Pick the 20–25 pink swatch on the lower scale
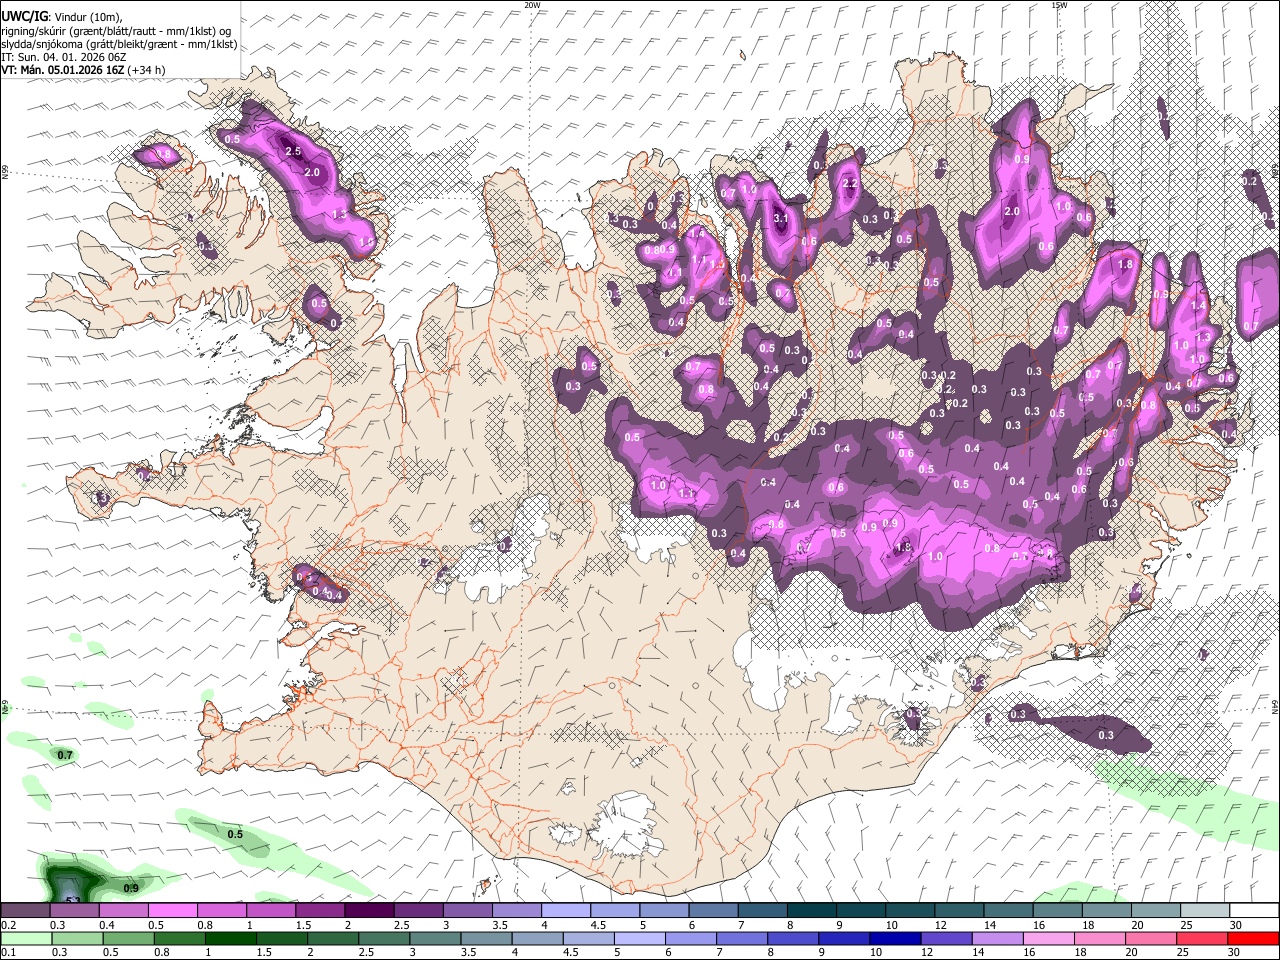This screenshot has width=1280, height=960. coord(1151,939)
